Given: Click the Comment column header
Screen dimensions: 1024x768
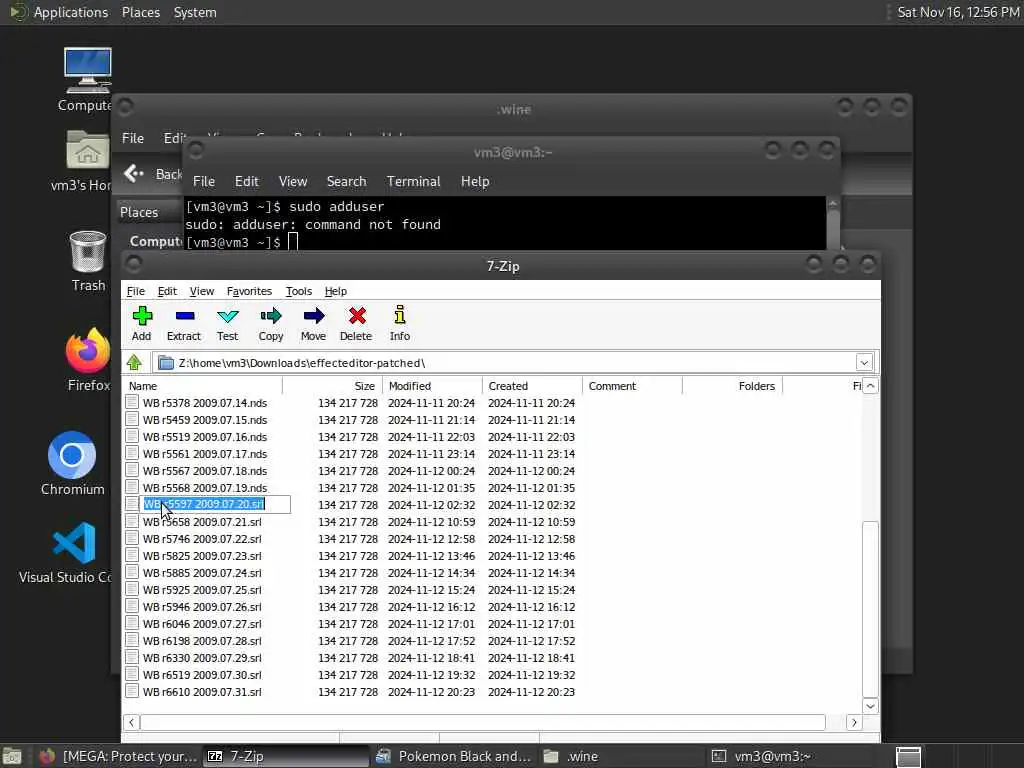Looking at the screenshot, I should click(x=632, y=386).
